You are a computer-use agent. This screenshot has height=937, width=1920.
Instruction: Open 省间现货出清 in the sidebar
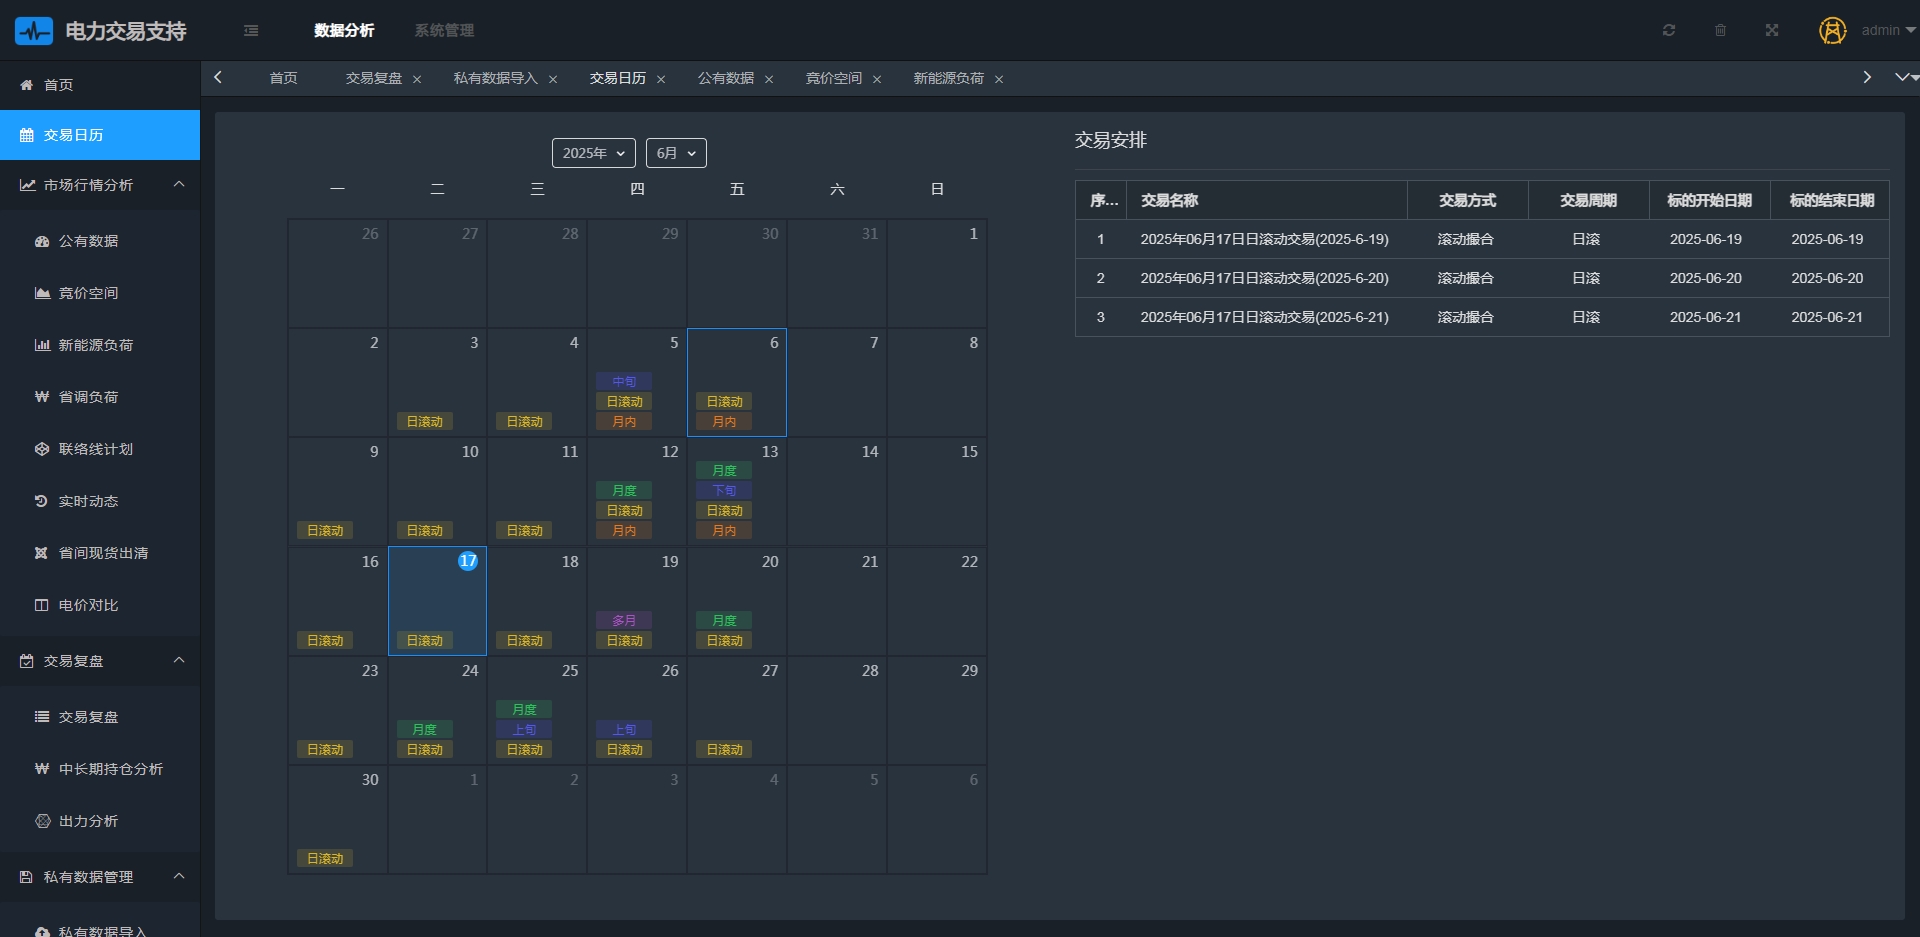point(100,553)
